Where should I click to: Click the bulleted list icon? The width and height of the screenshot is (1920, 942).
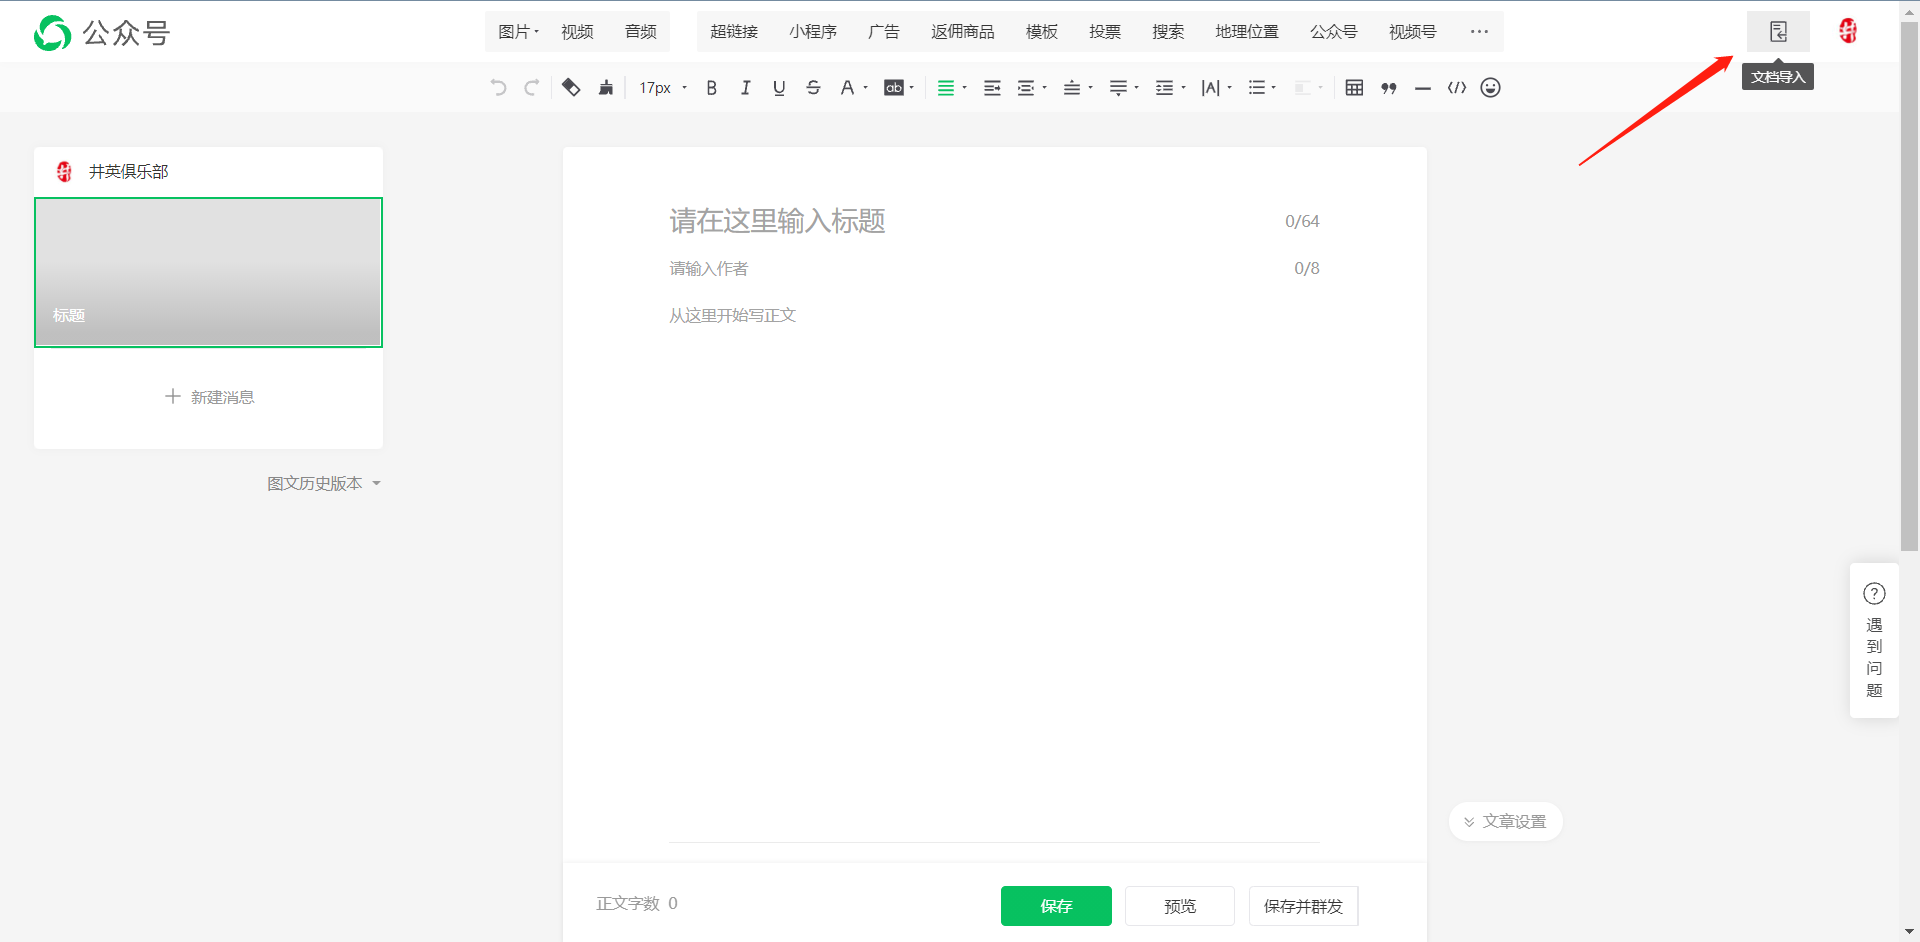tap(1257, 88)
